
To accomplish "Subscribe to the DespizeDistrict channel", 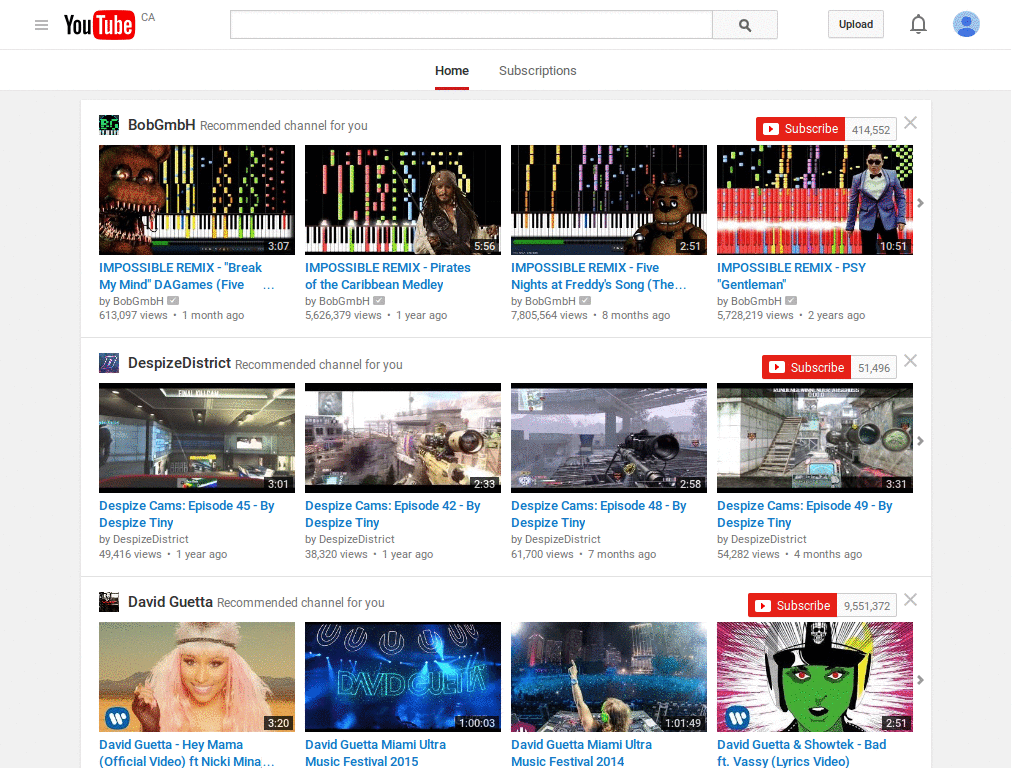I will point(807,367).
